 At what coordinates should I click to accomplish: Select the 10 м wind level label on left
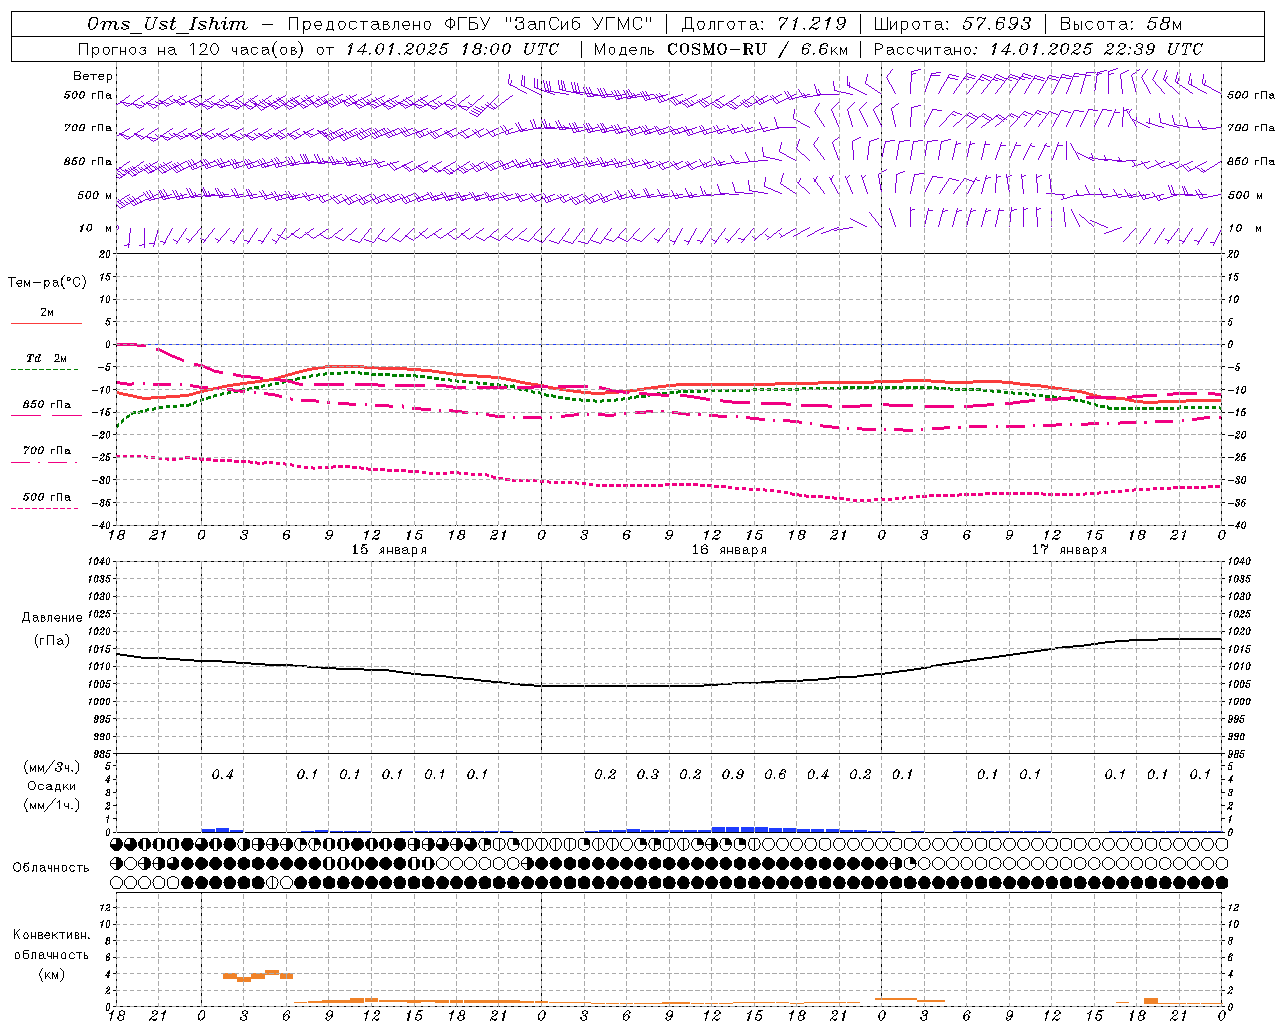click(x=96, y=228)
